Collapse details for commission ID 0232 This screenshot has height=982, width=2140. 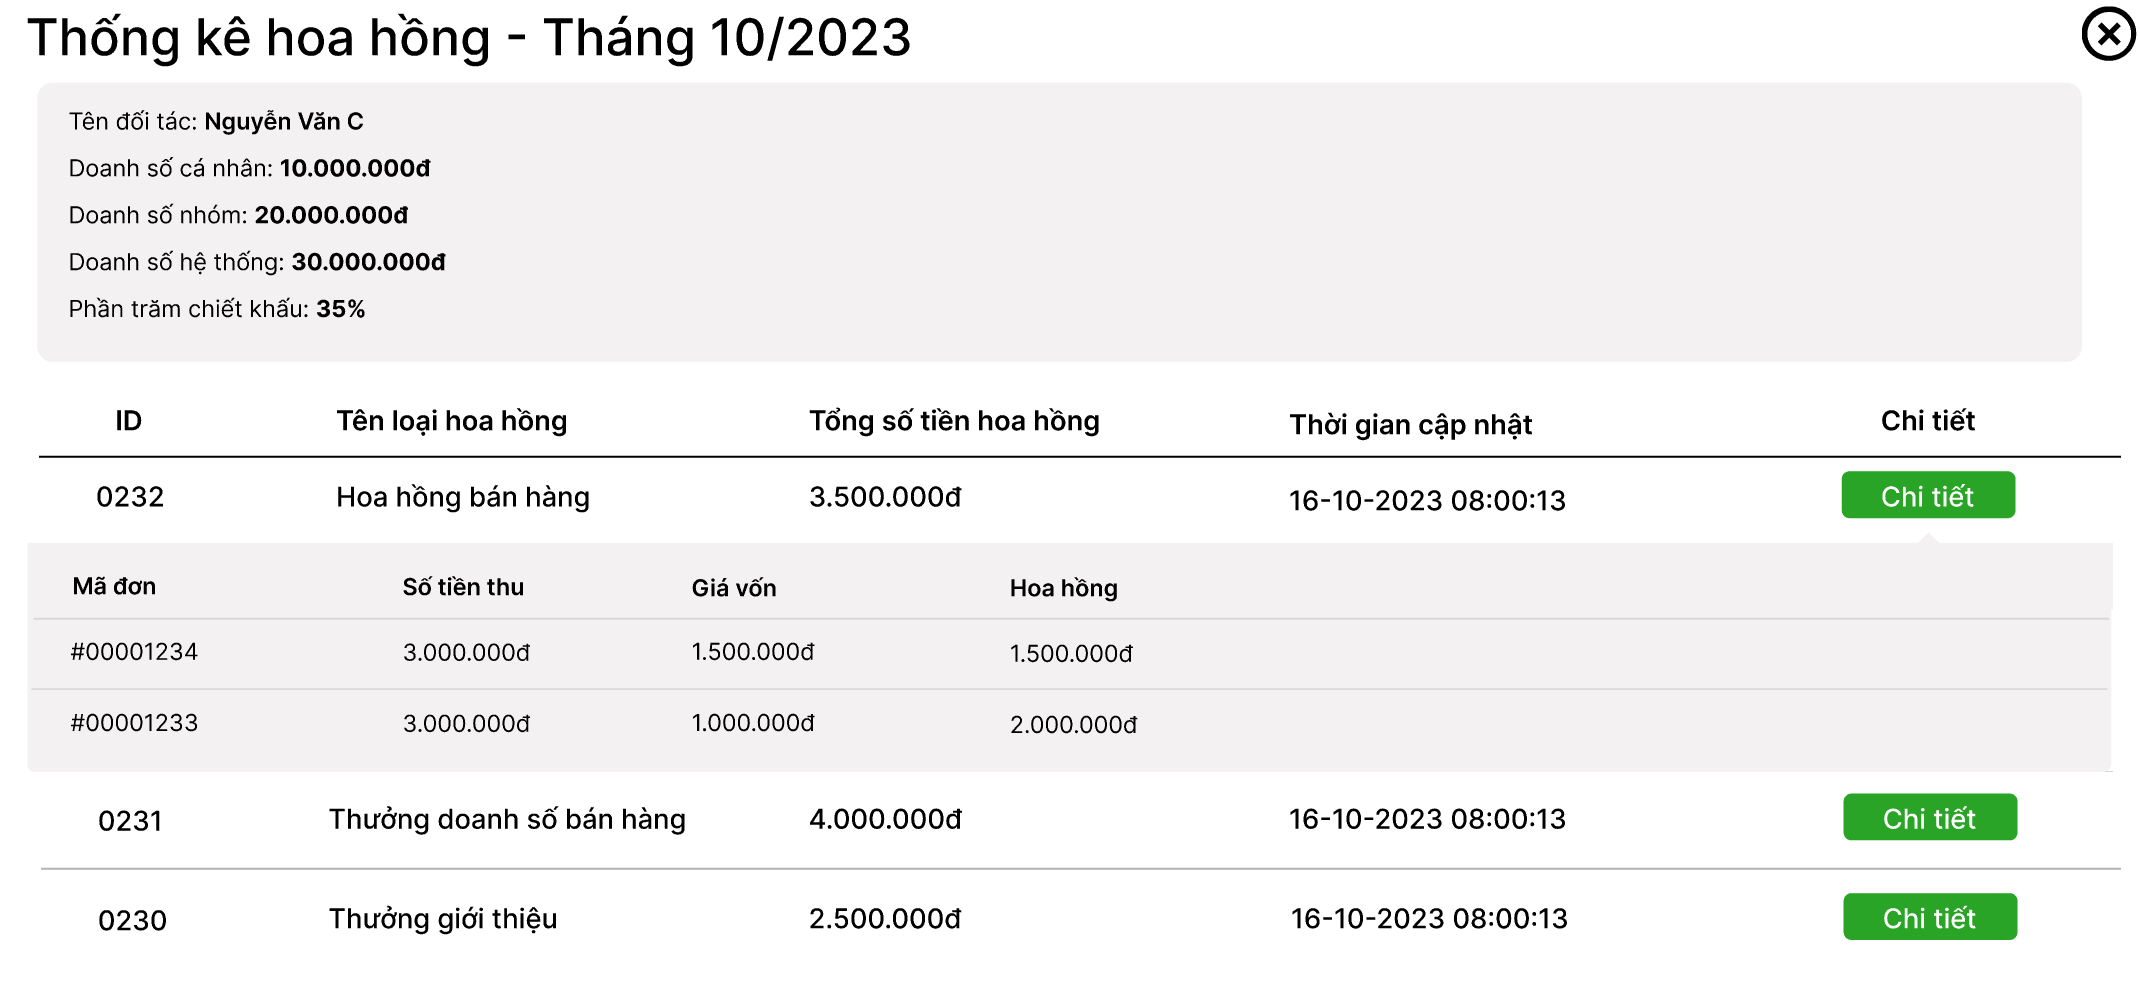pos(1927,496)
